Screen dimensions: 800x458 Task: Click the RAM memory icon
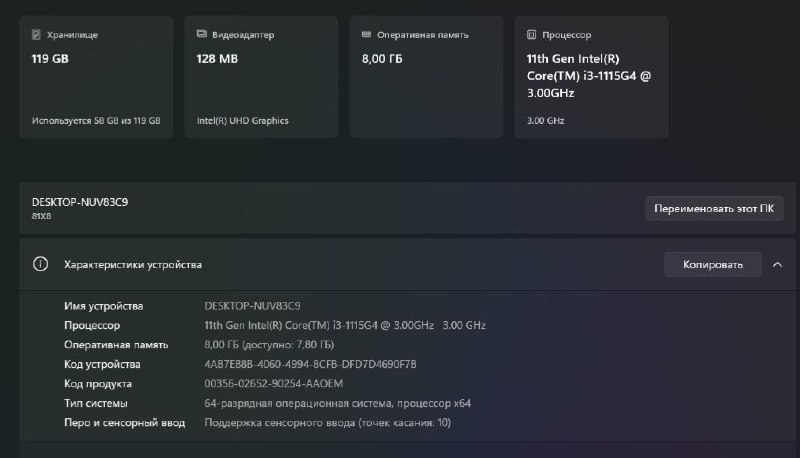366,34
